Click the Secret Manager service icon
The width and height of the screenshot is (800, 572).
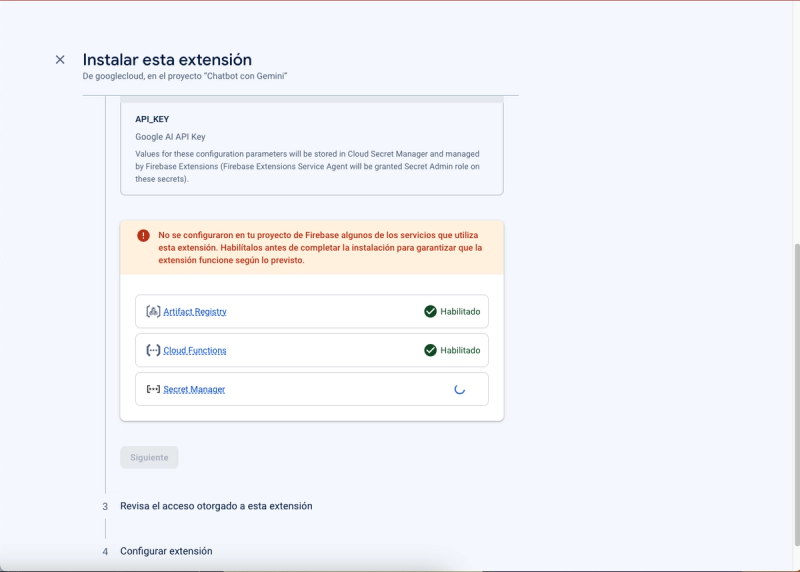point(153,389)
